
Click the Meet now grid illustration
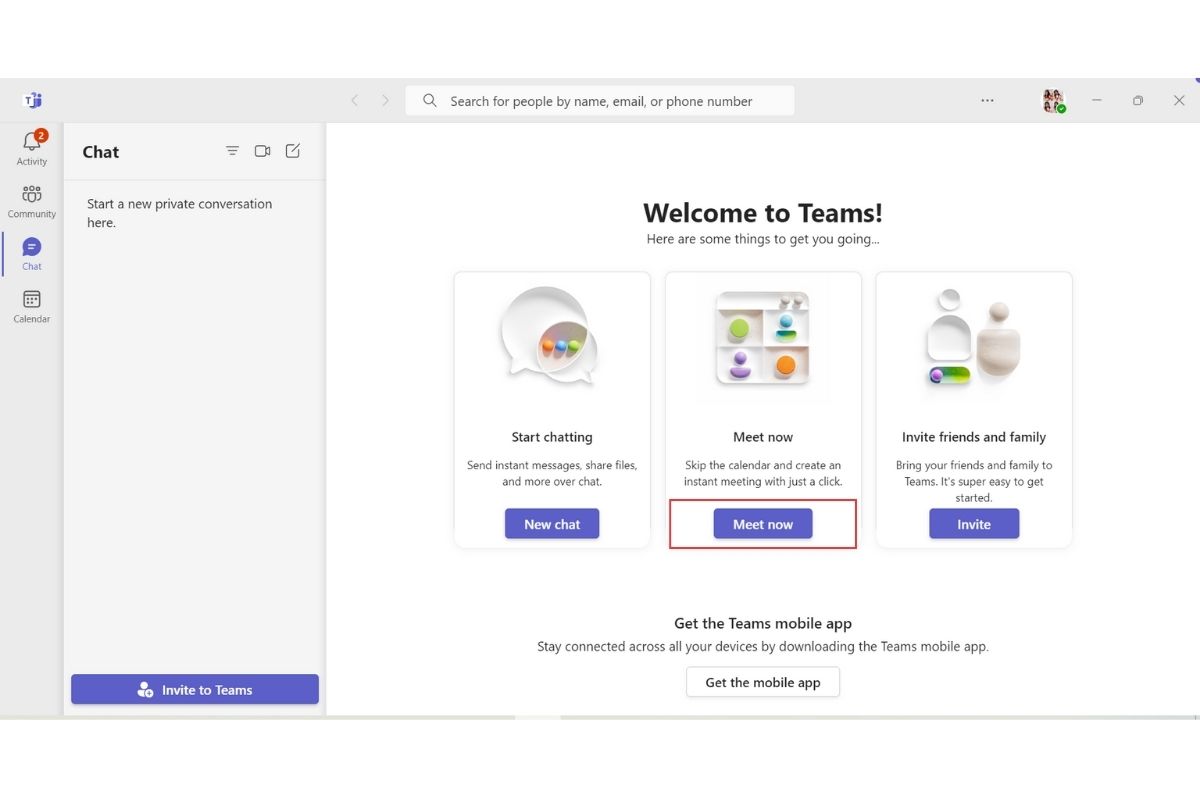tap(763, 338)
